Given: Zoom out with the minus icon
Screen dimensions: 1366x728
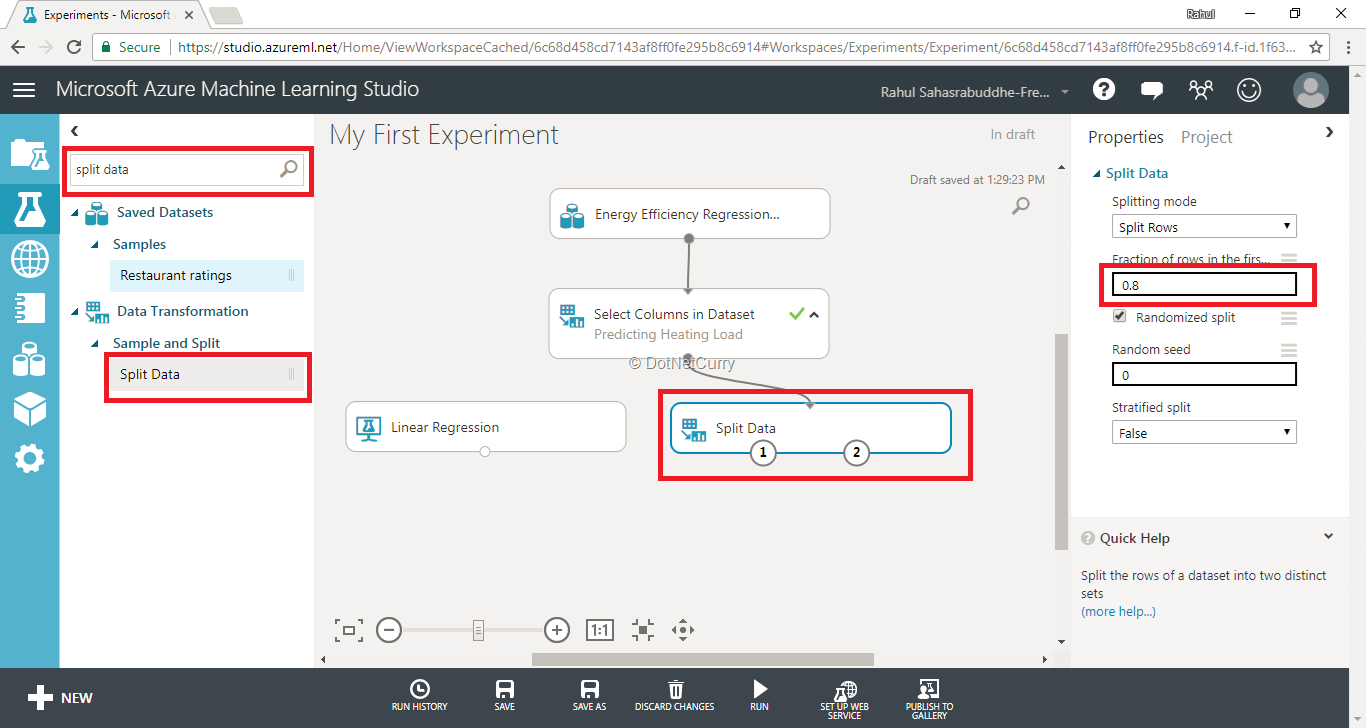Looking at the screenshot, I should (x=389, y=630).
